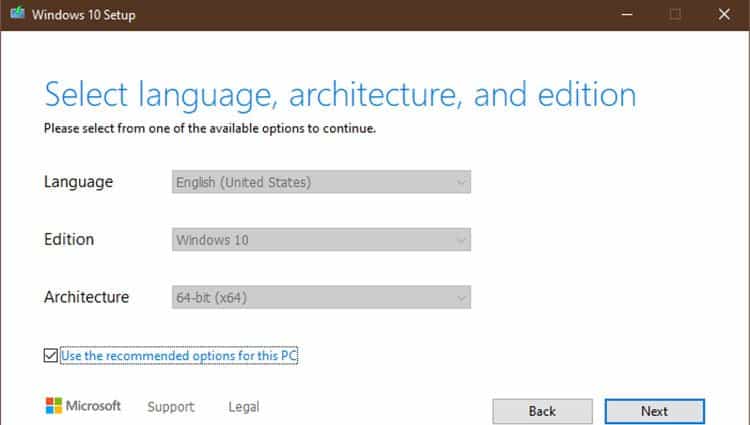The image size is (750, 425).
Task: Open the Support link
Action: pyautogui.click(x=171, y=407)
